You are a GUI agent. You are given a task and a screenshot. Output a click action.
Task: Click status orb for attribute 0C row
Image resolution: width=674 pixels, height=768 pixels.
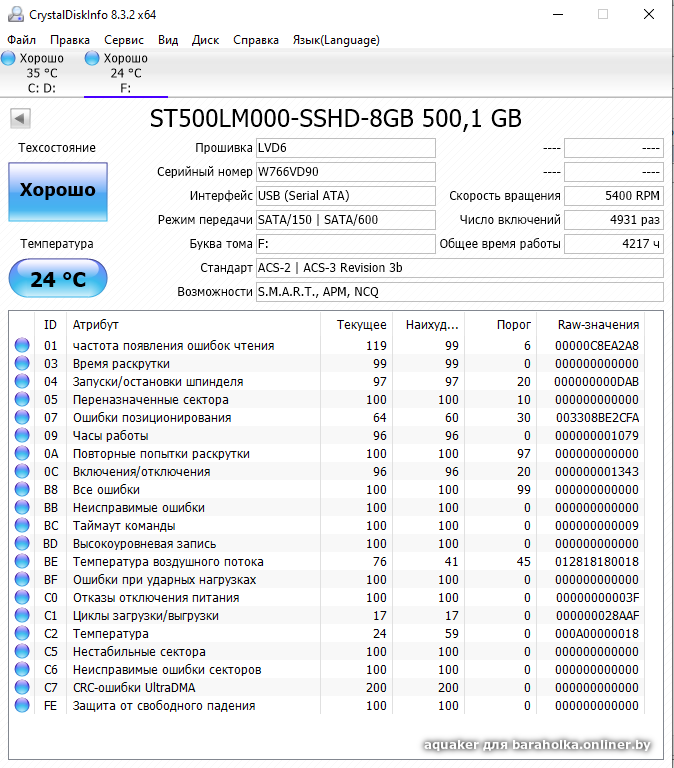(22, 471)
